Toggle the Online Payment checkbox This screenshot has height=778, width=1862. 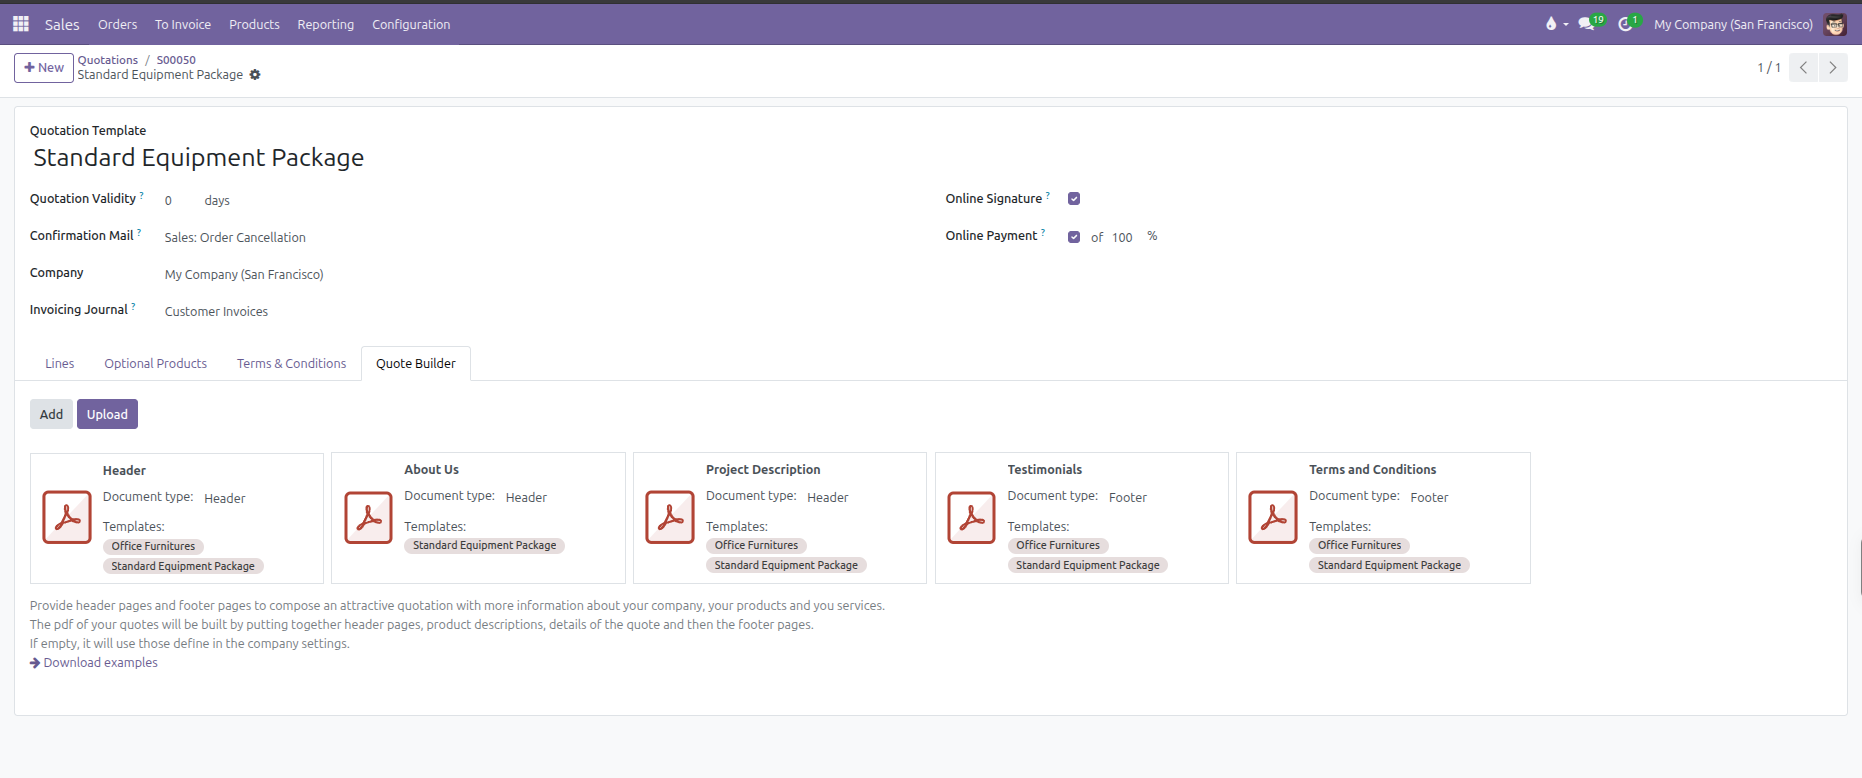[1074, 237]
